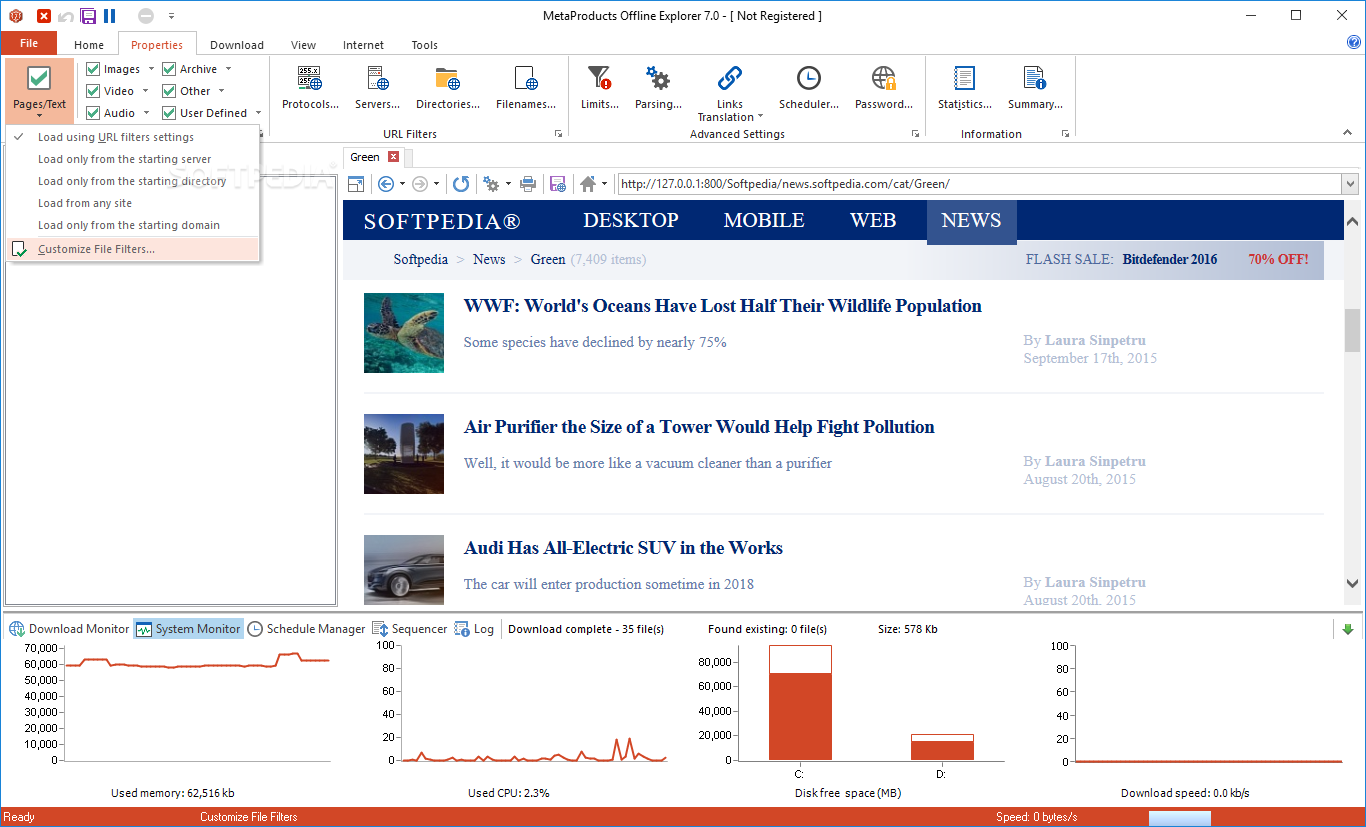The width and height of the screenshot is (1366, 827).
Task: Choose Customize File Filters menu entry
Action: coord(132,249)
